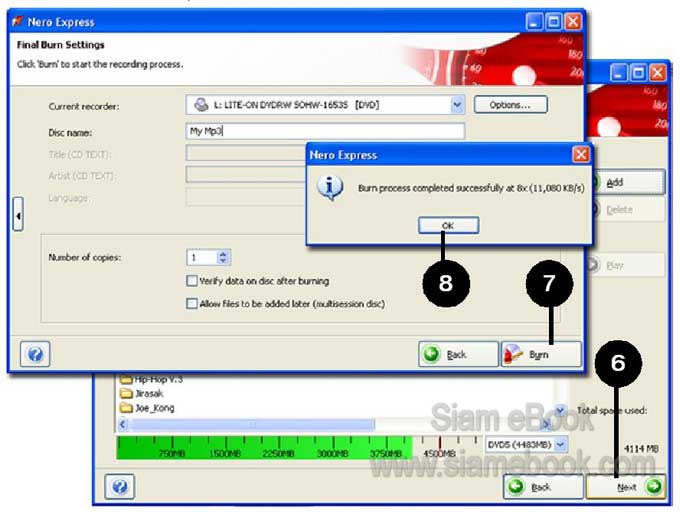Screen dimensions: 680x512
Task: Expand the Current recorder dropdown
Action: point(457,105)
